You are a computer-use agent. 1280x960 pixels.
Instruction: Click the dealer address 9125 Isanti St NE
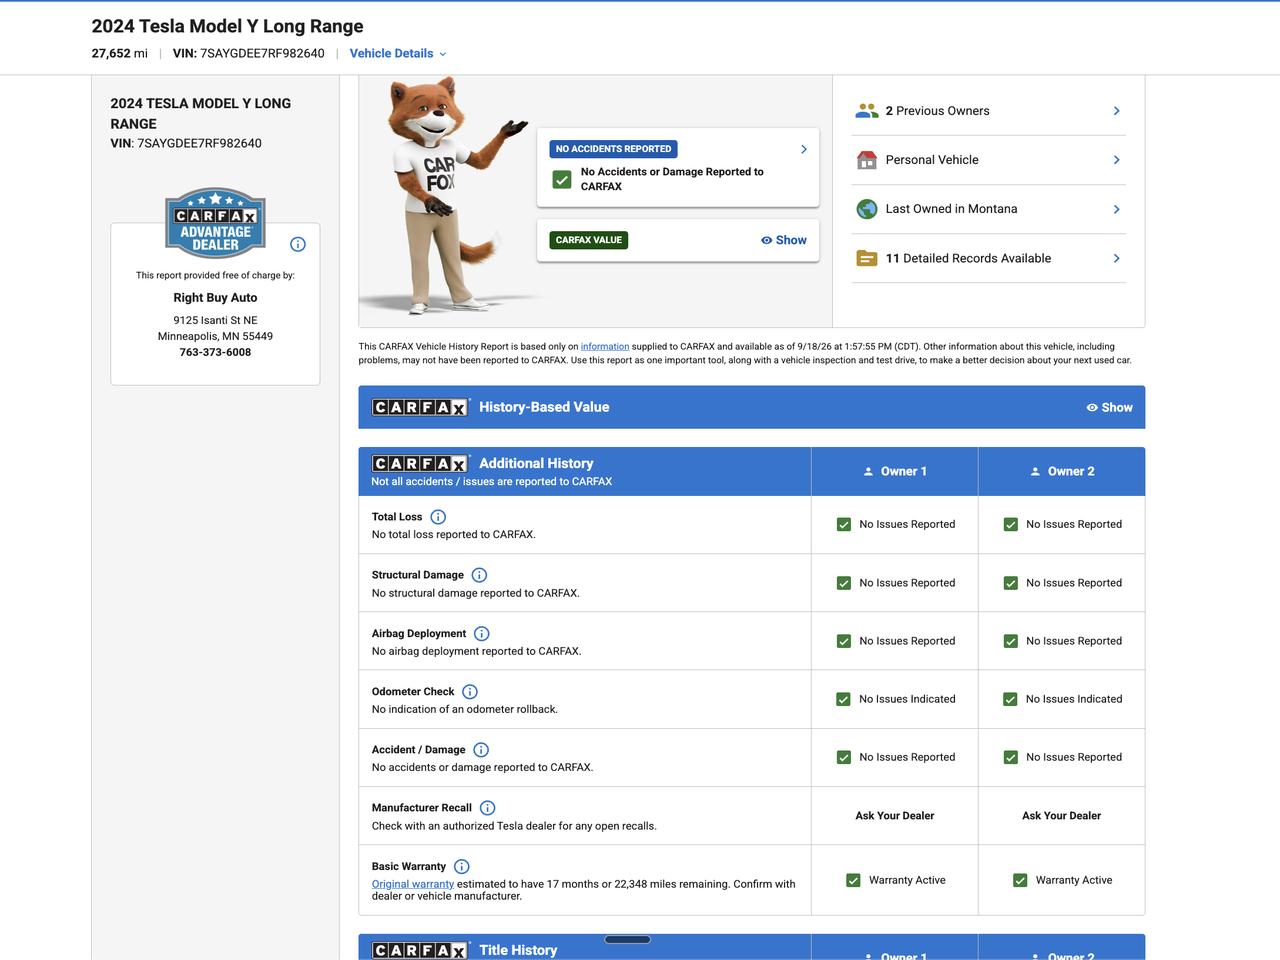click(215, 321)
